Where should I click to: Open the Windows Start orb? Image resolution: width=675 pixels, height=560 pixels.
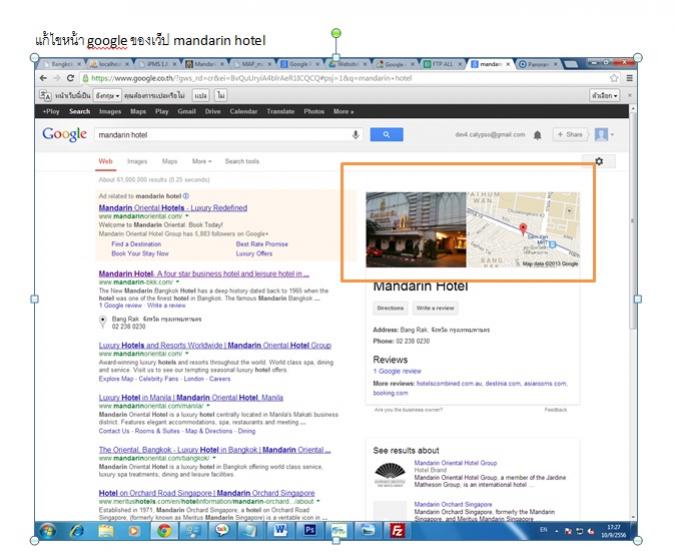tap(47, 531)
